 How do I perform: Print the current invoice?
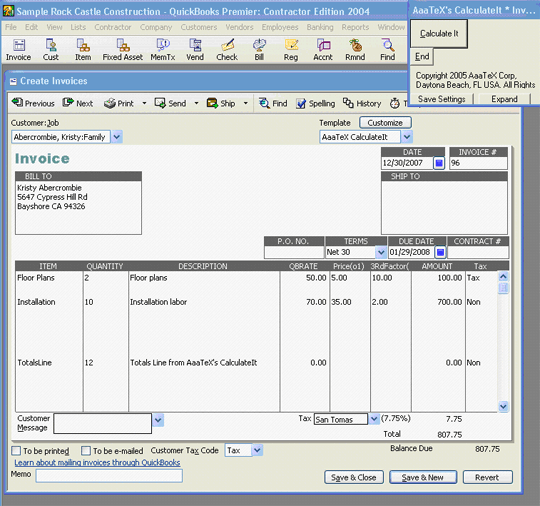[x=119, y=103]
